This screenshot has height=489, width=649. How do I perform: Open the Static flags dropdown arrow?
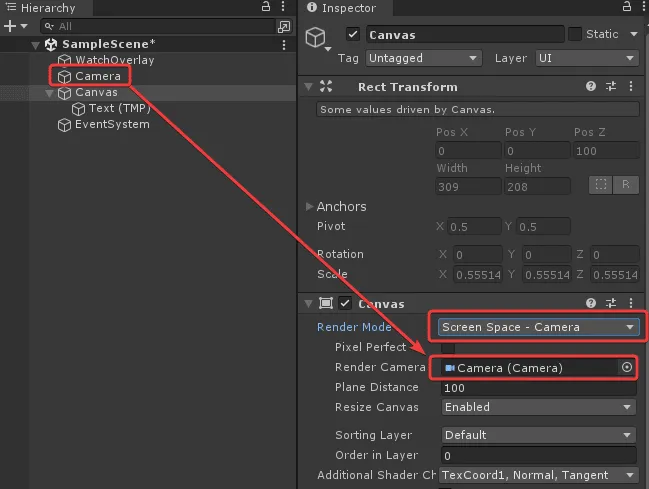click(634, 34)
